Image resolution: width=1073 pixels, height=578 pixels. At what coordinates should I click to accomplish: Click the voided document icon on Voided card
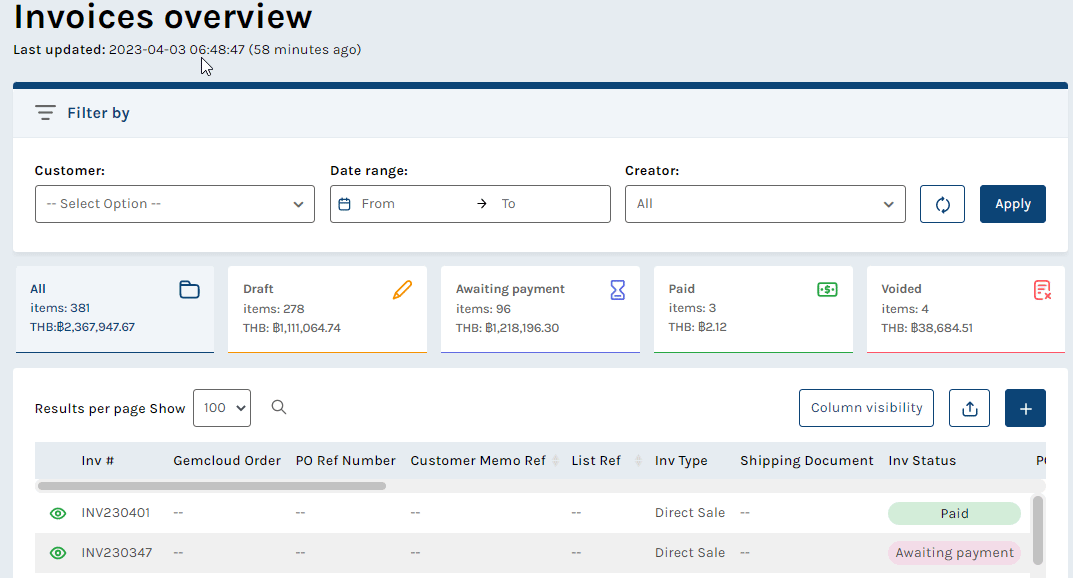tap(1042, 290)
